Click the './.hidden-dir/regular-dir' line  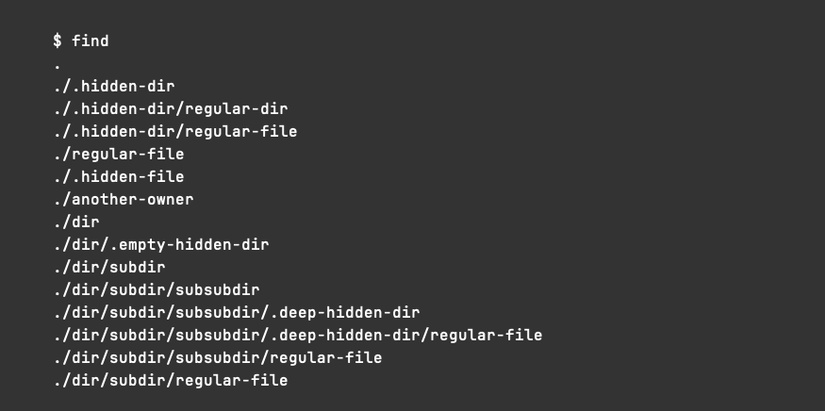coord(171,109)
